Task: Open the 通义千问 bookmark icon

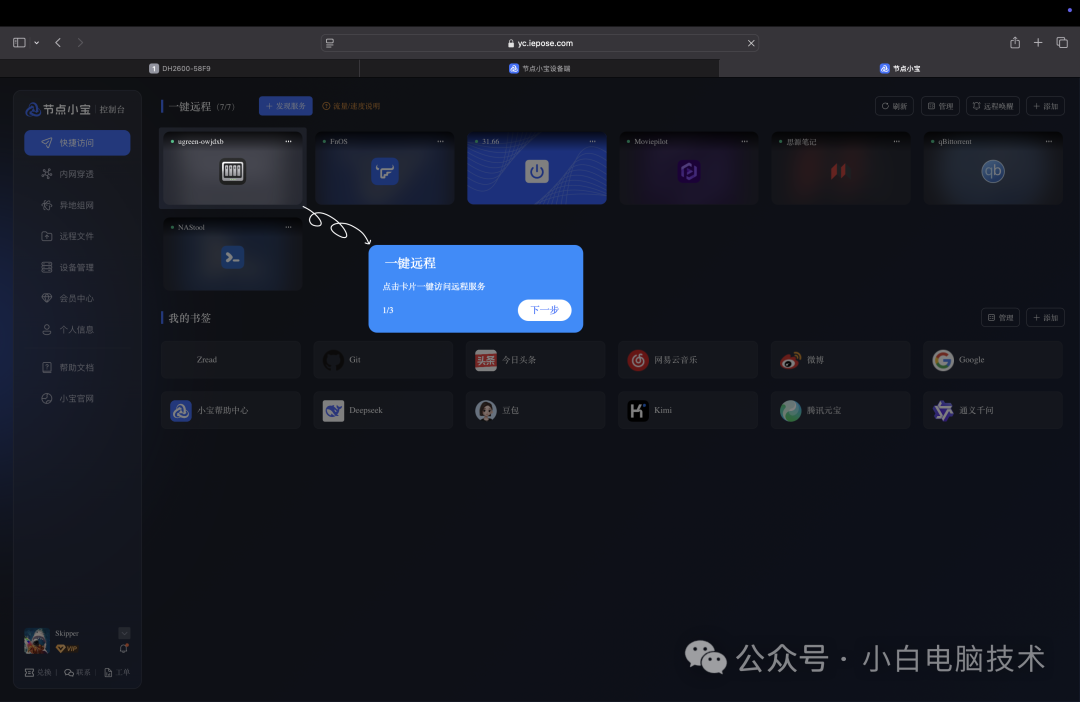Action: pos(943,411)
